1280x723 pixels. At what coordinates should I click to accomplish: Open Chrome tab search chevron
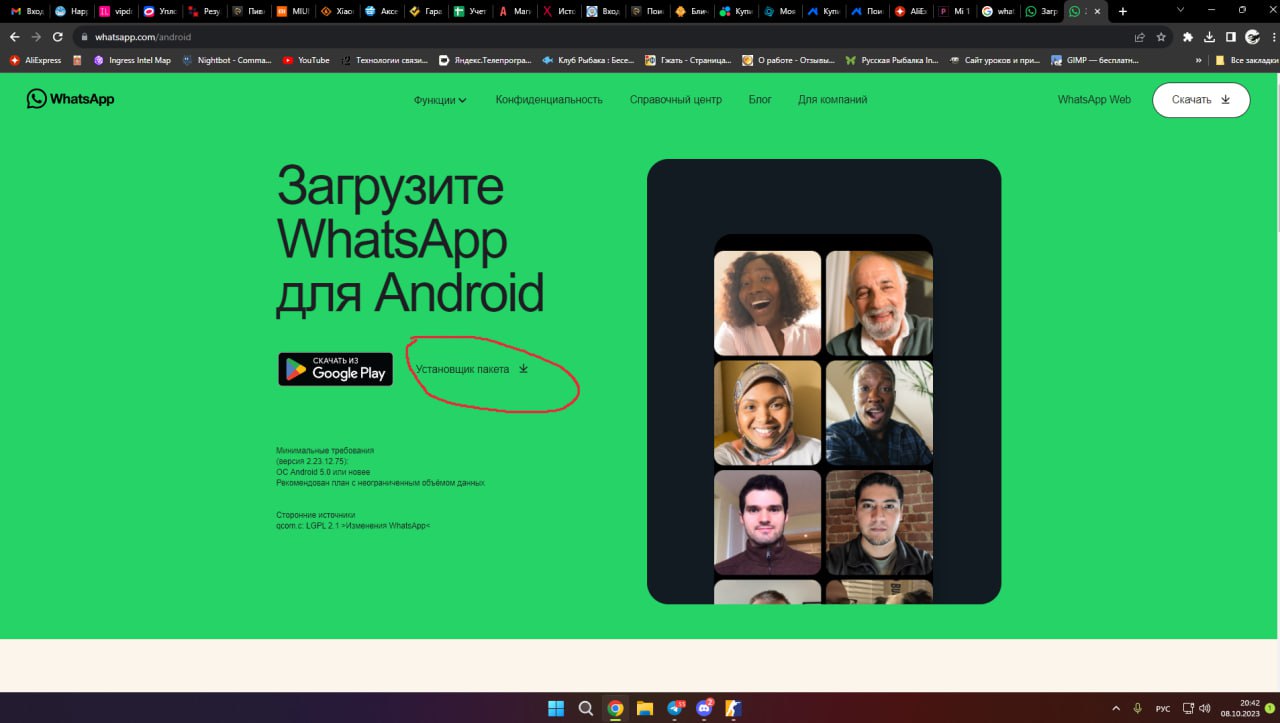[x=1181, y=10]
